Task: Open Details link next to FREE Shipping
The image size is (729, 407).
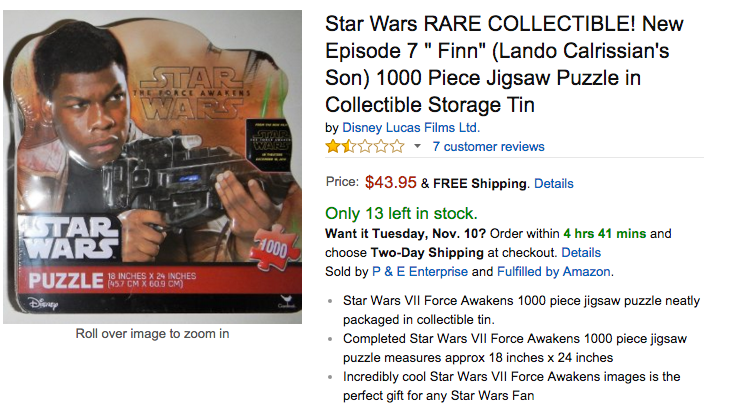Action: 554,184
